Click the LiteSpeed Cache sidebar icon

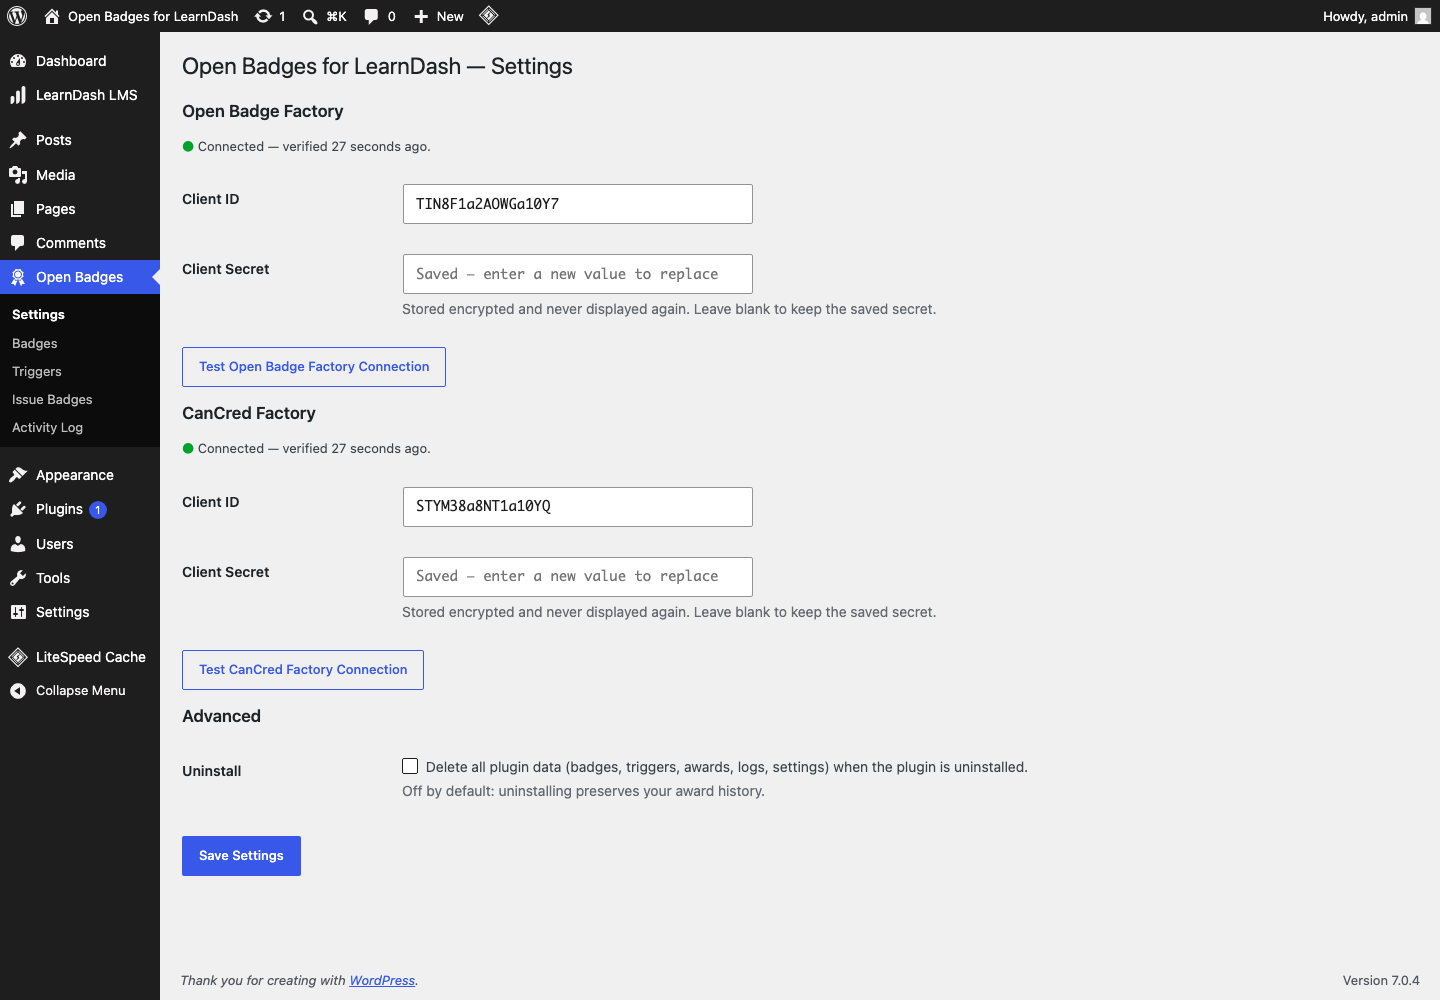18,657
